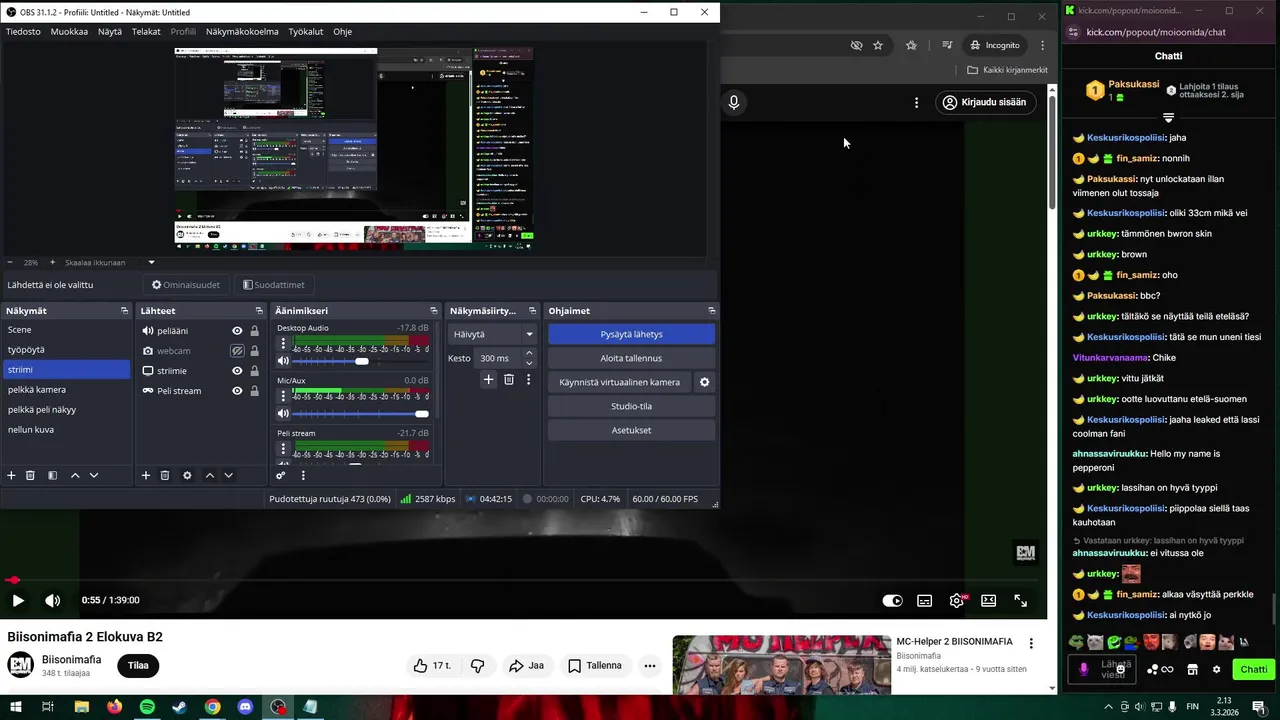
Task: Click YouTube voice search microphone
Action: (x=734, y=102)
